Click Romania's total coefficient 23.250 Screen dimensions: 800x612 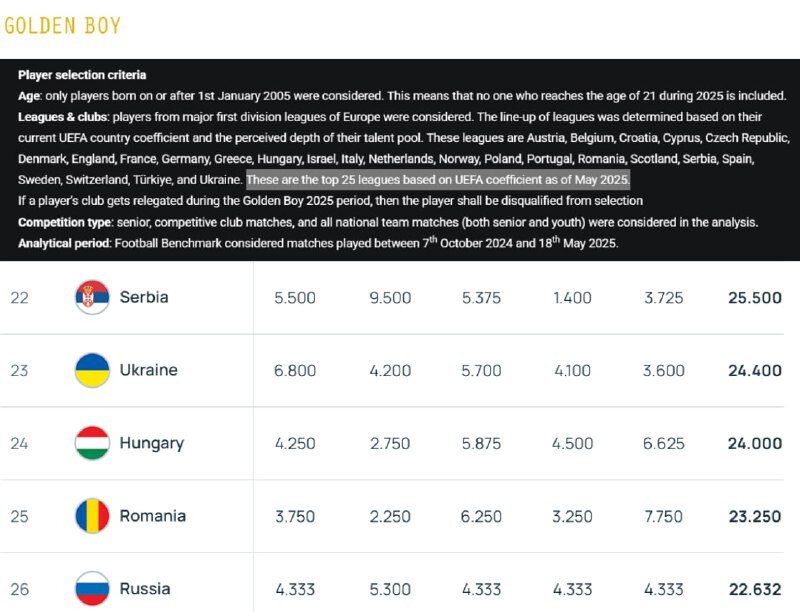point(754,517)
